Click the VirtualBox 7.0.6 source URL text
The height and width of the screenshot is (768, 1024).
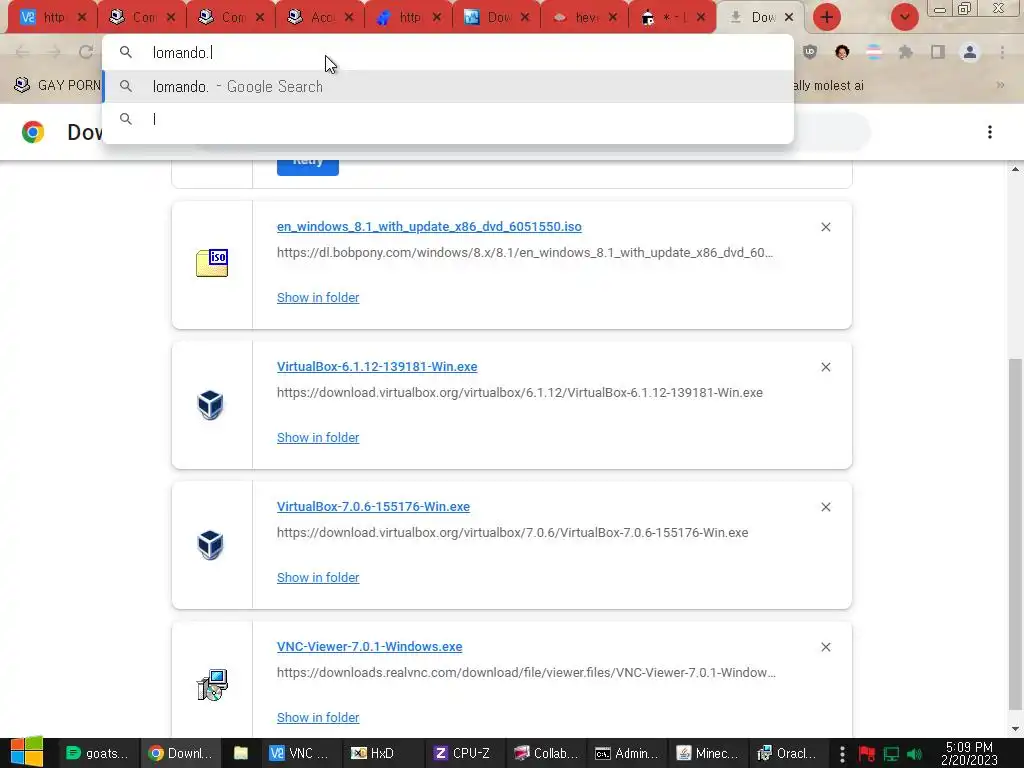(x=513, y=533)
